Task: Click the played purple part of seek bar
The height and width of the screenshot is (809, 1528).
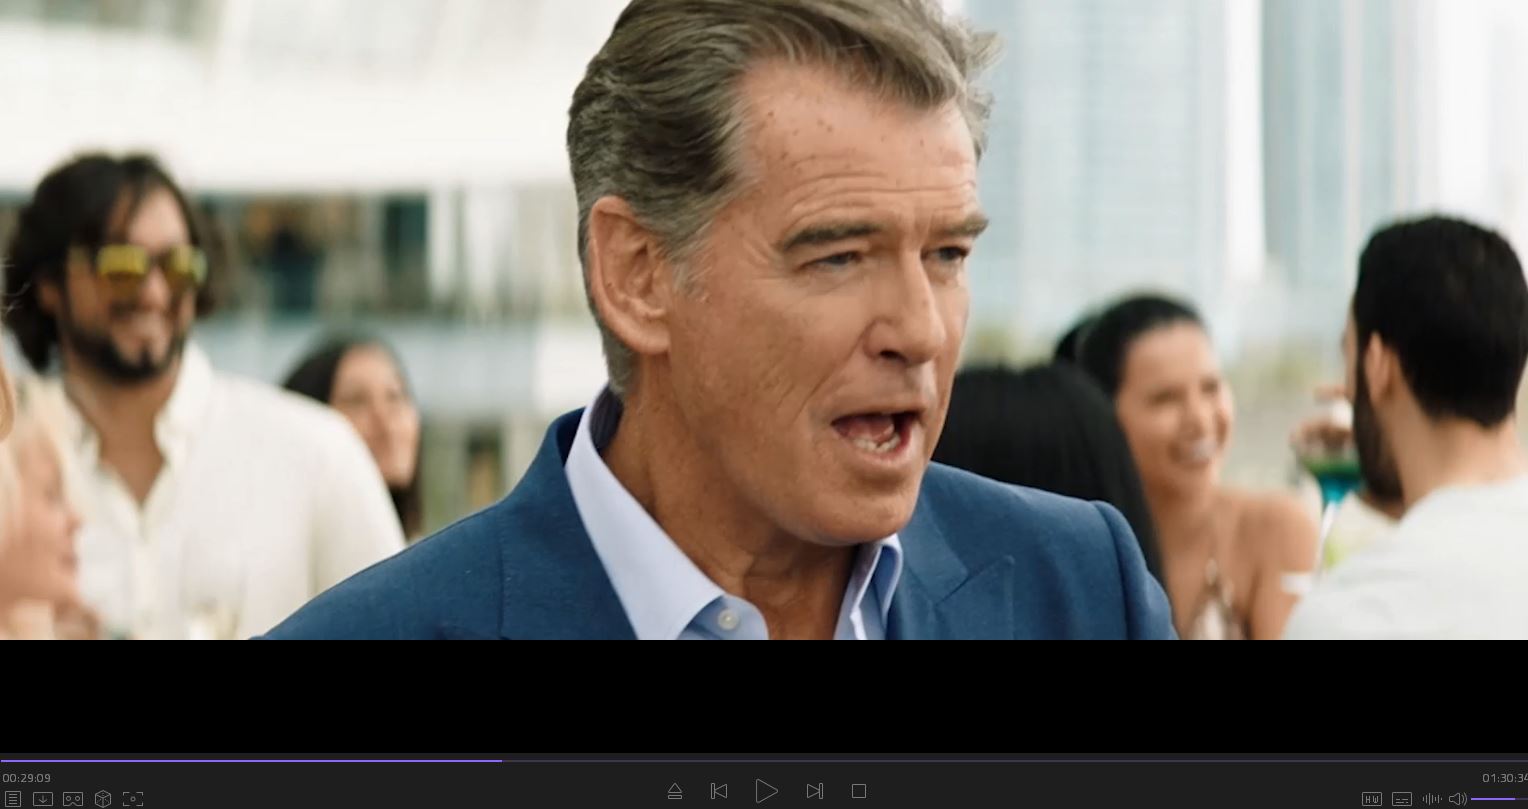Action: click(250, 761)
